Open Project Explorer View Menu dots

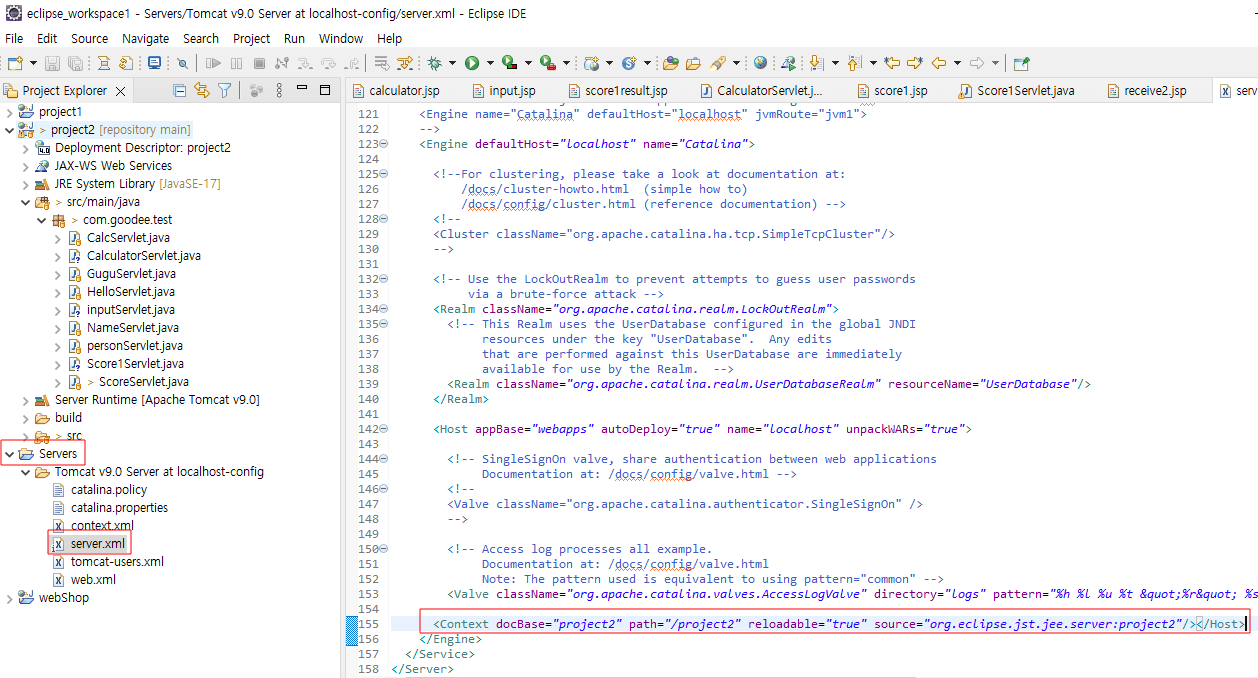pyautogui.click(x=279, y=91)
